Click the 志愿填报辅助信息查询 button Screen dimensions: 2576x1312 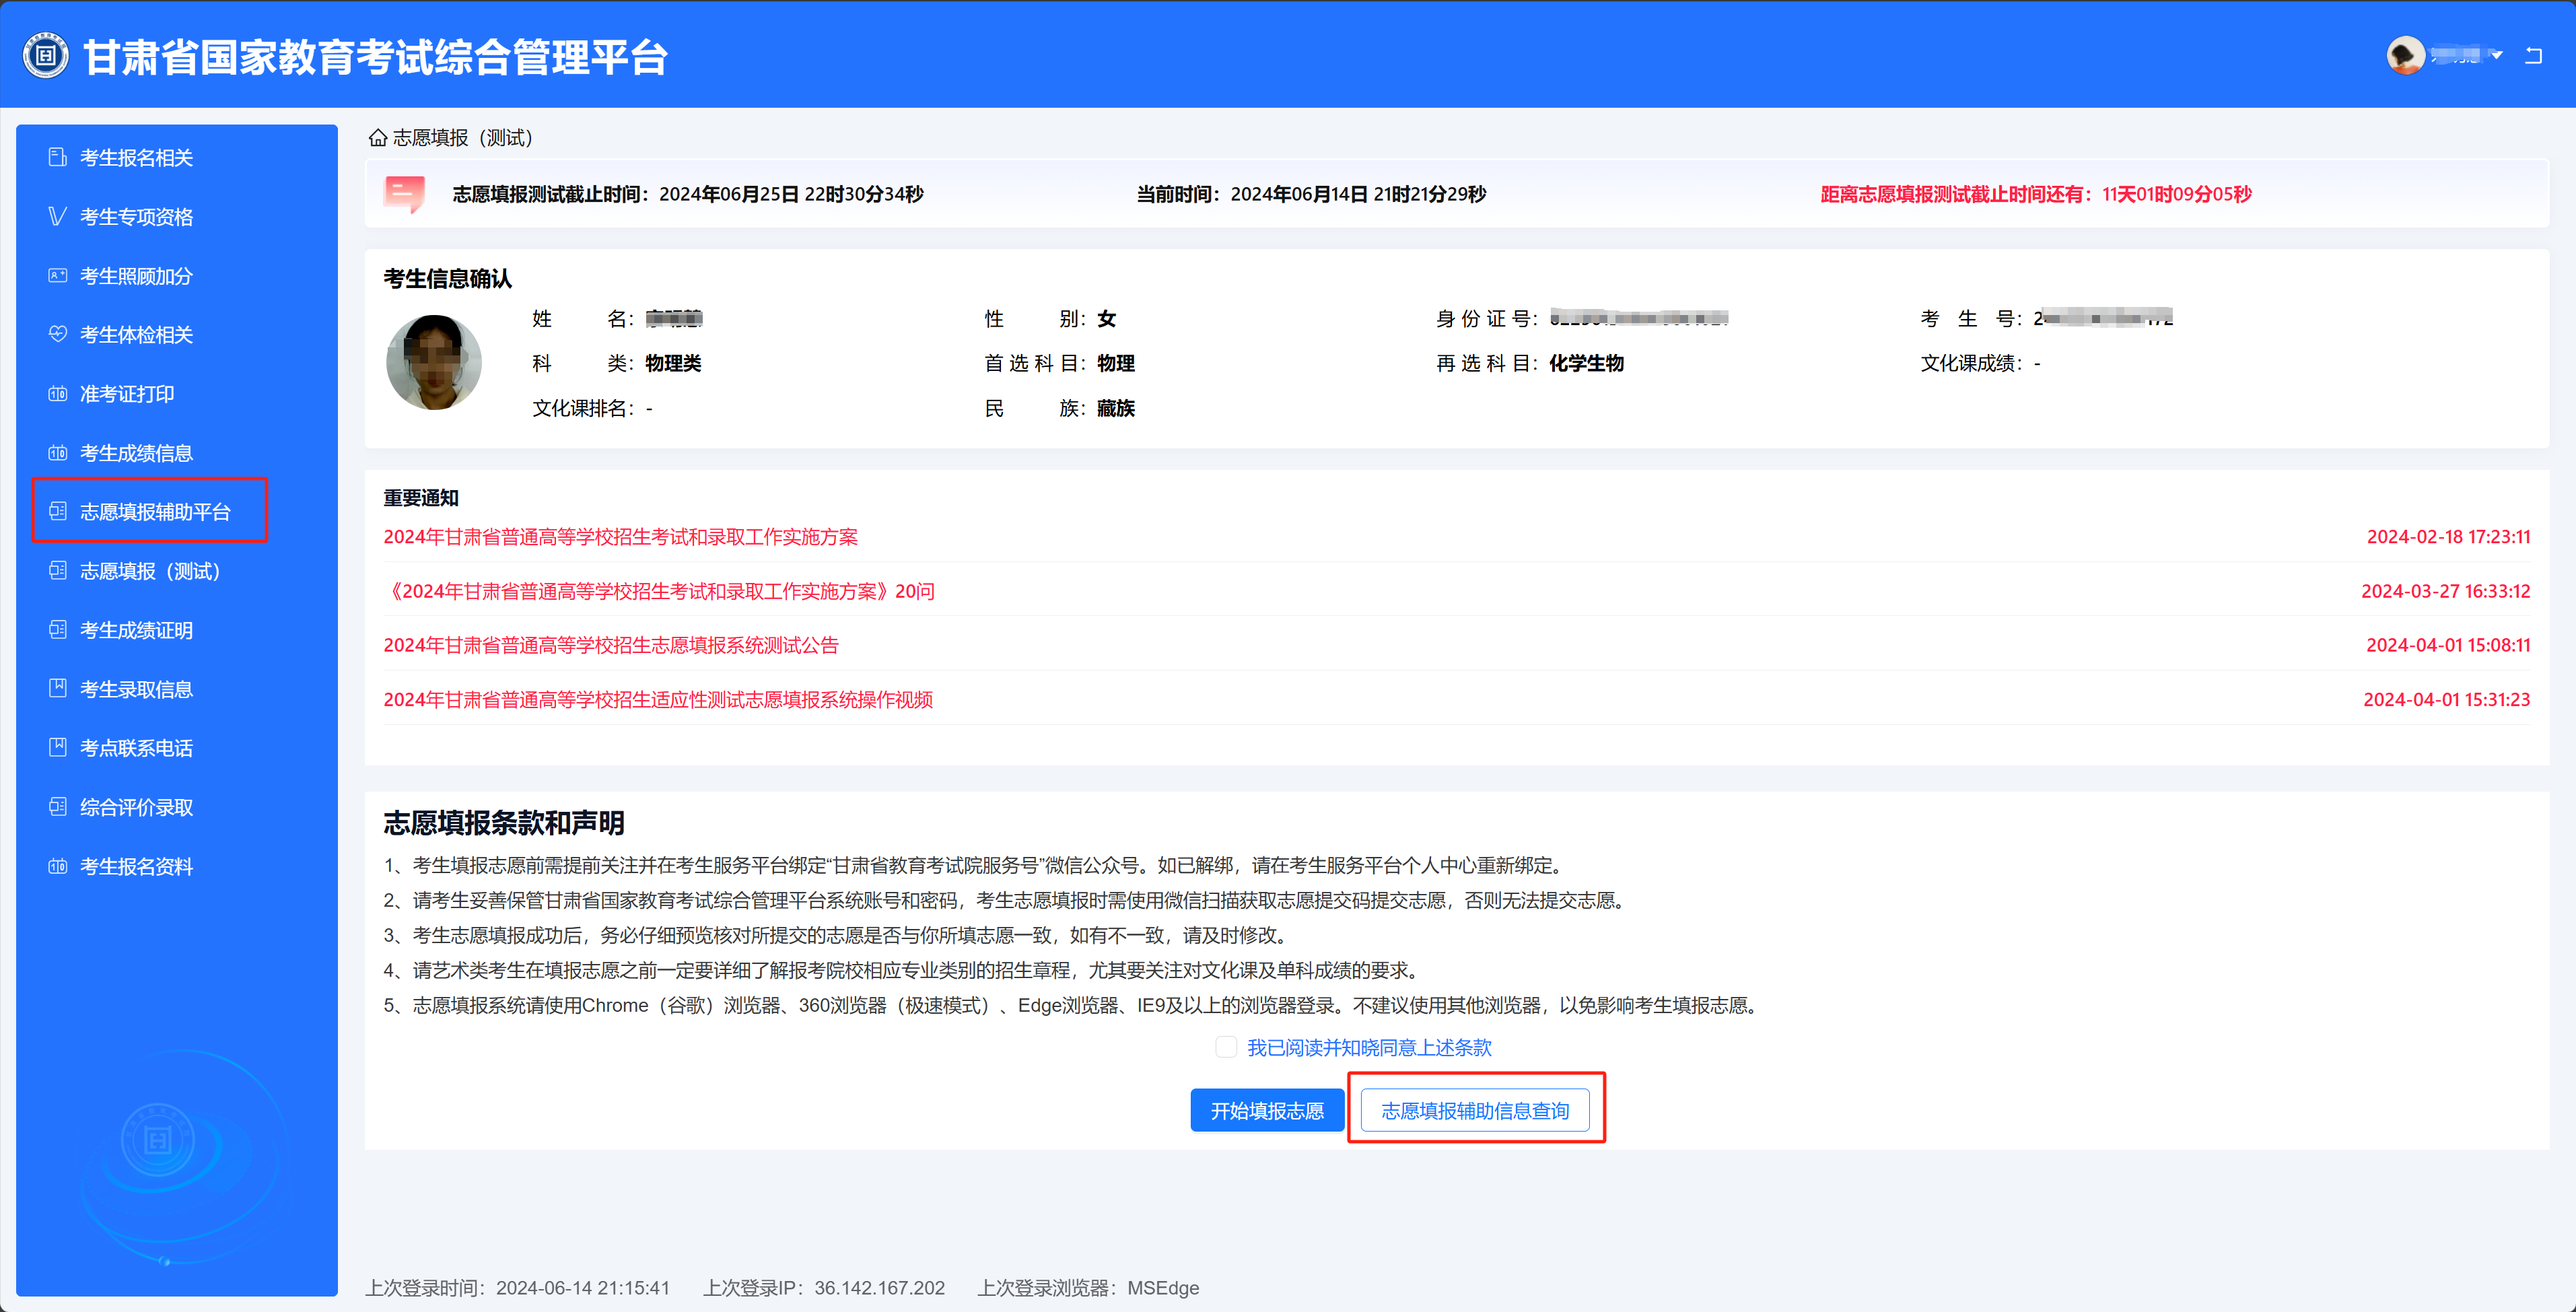(x=1474, y=1110)
